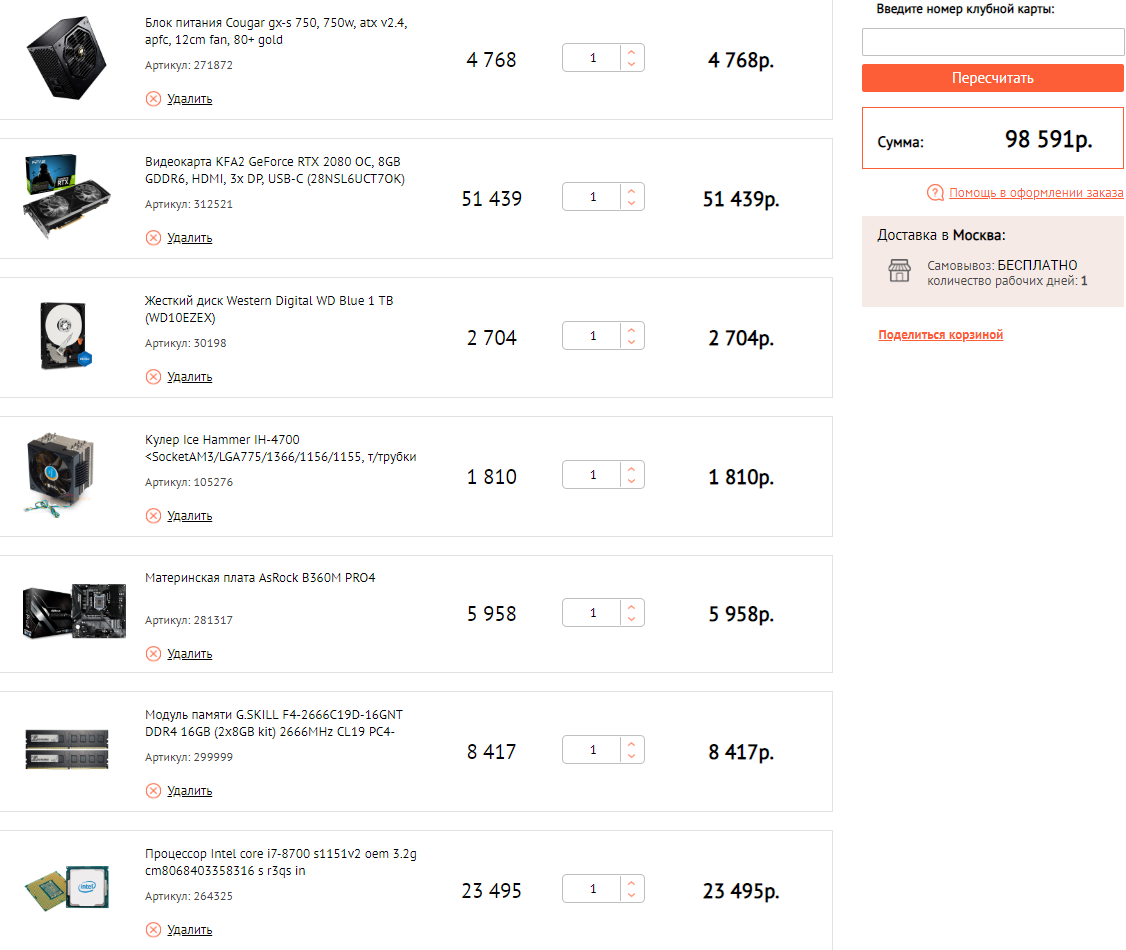
Task: Click the pickup store icon in delivery
Action: (899, 271)
